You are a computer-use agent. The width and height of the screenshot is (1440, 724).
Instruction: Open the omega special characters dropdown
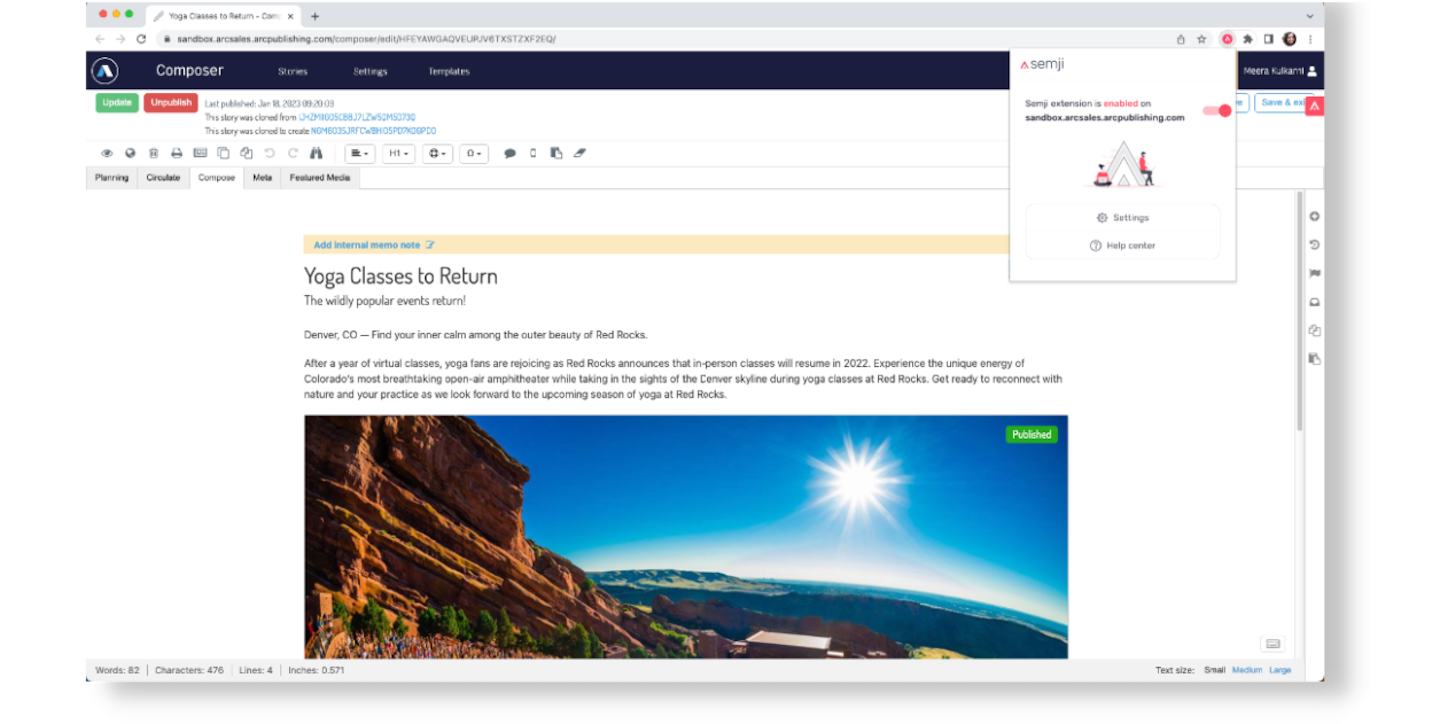click(473, 154)
